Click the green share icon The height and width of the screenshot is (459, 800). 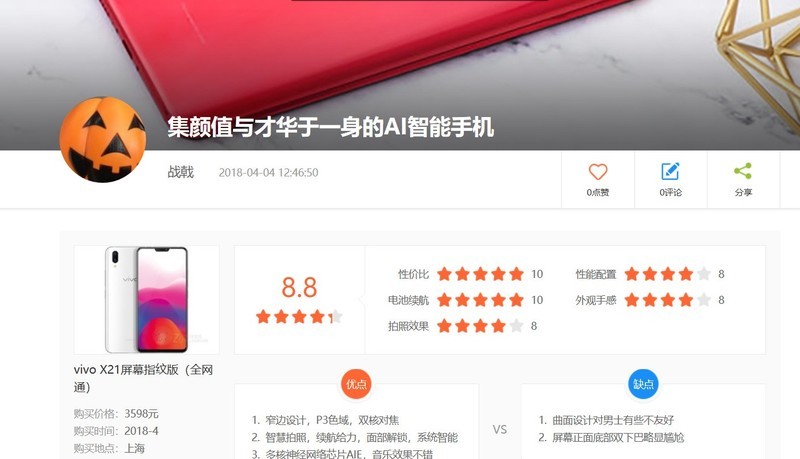(x=743, y=171)
